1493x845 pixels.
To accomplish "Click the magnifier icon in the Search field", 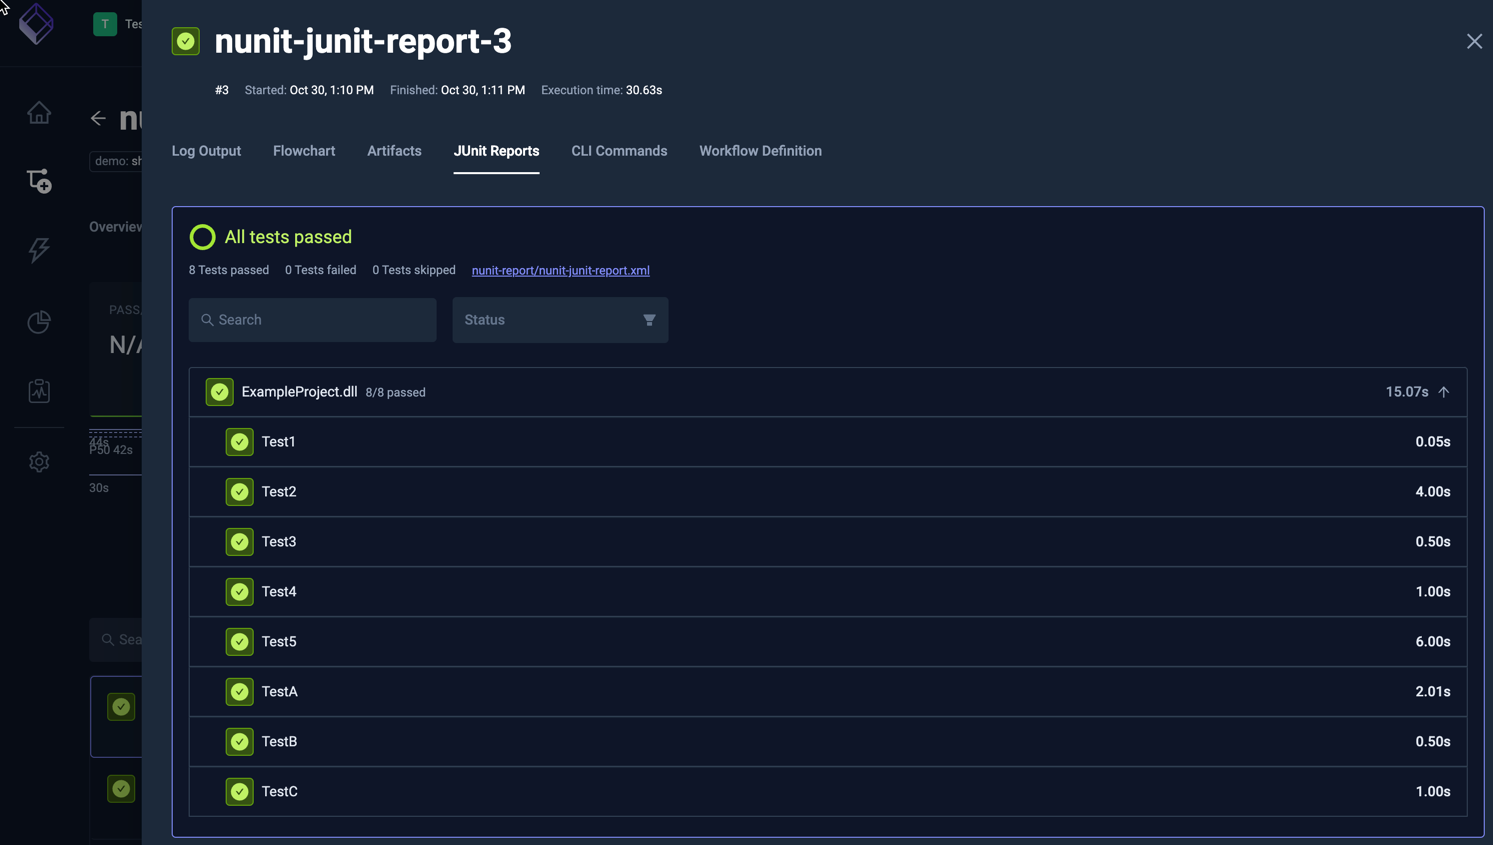I will pos(208,320).
